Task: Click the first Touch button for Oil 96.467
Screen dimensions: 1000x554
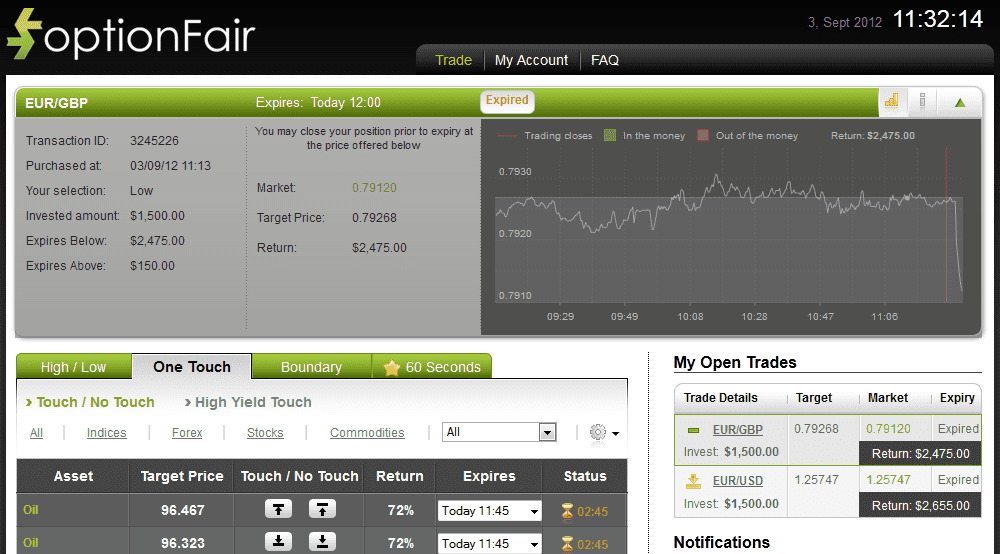Action: tap(278, 510)
